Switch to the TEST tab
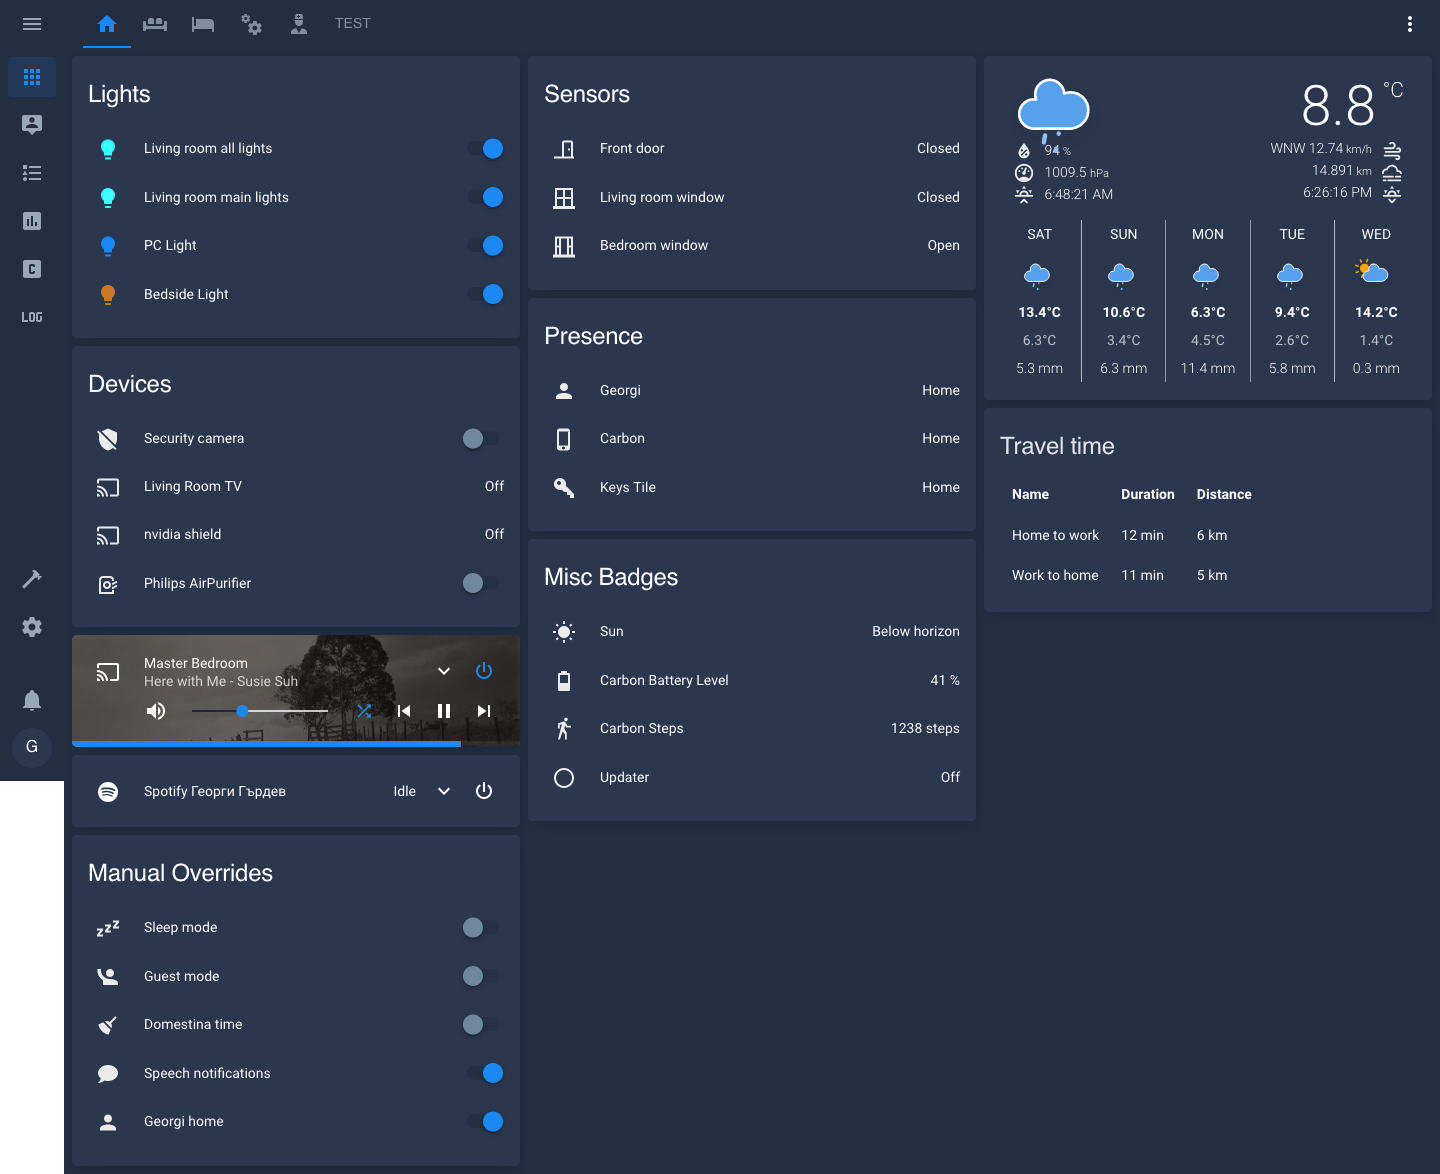 (352, 24)
